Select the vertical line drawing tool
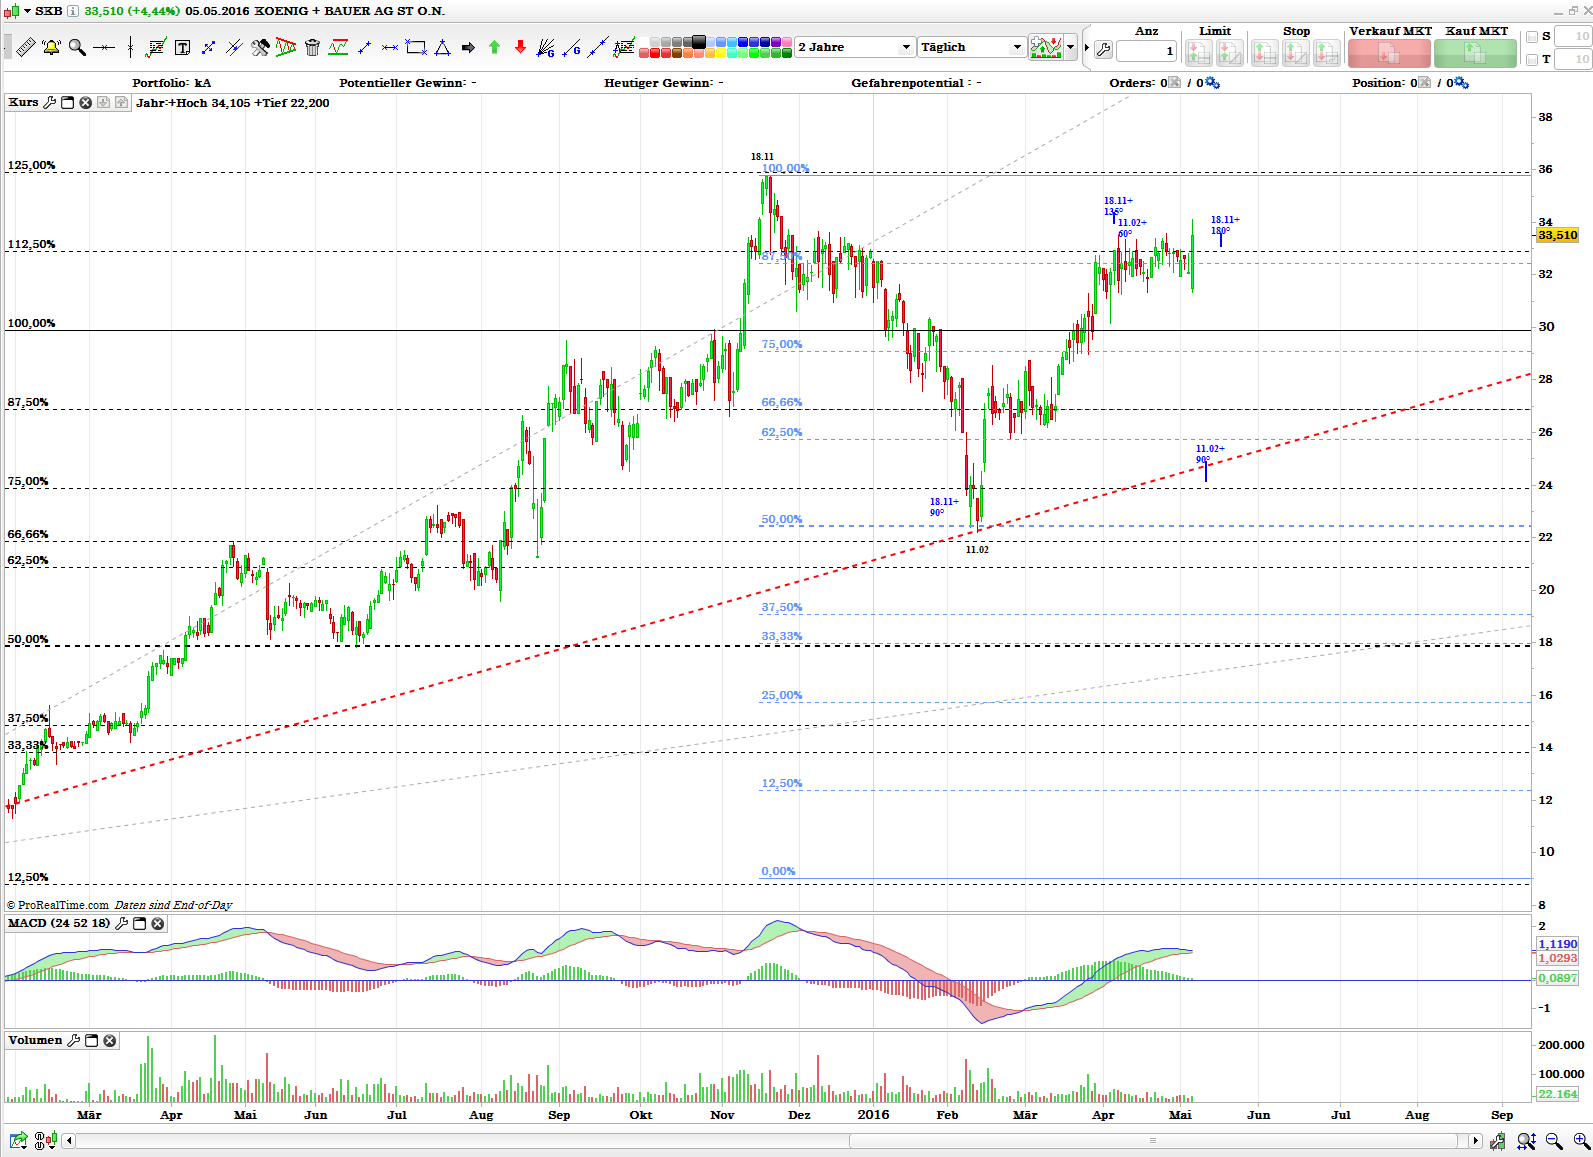Image resolution: width=1593 pixels, height=1157 pixels. point(130,47)
